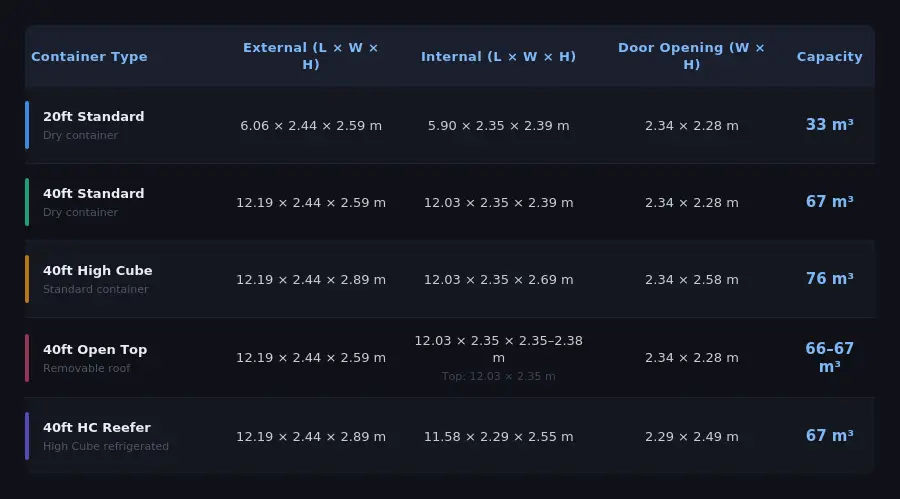Viewport: 900px width, 499px height.
Task: Click the Container Type column header
Action: click(x=89, y=57)
